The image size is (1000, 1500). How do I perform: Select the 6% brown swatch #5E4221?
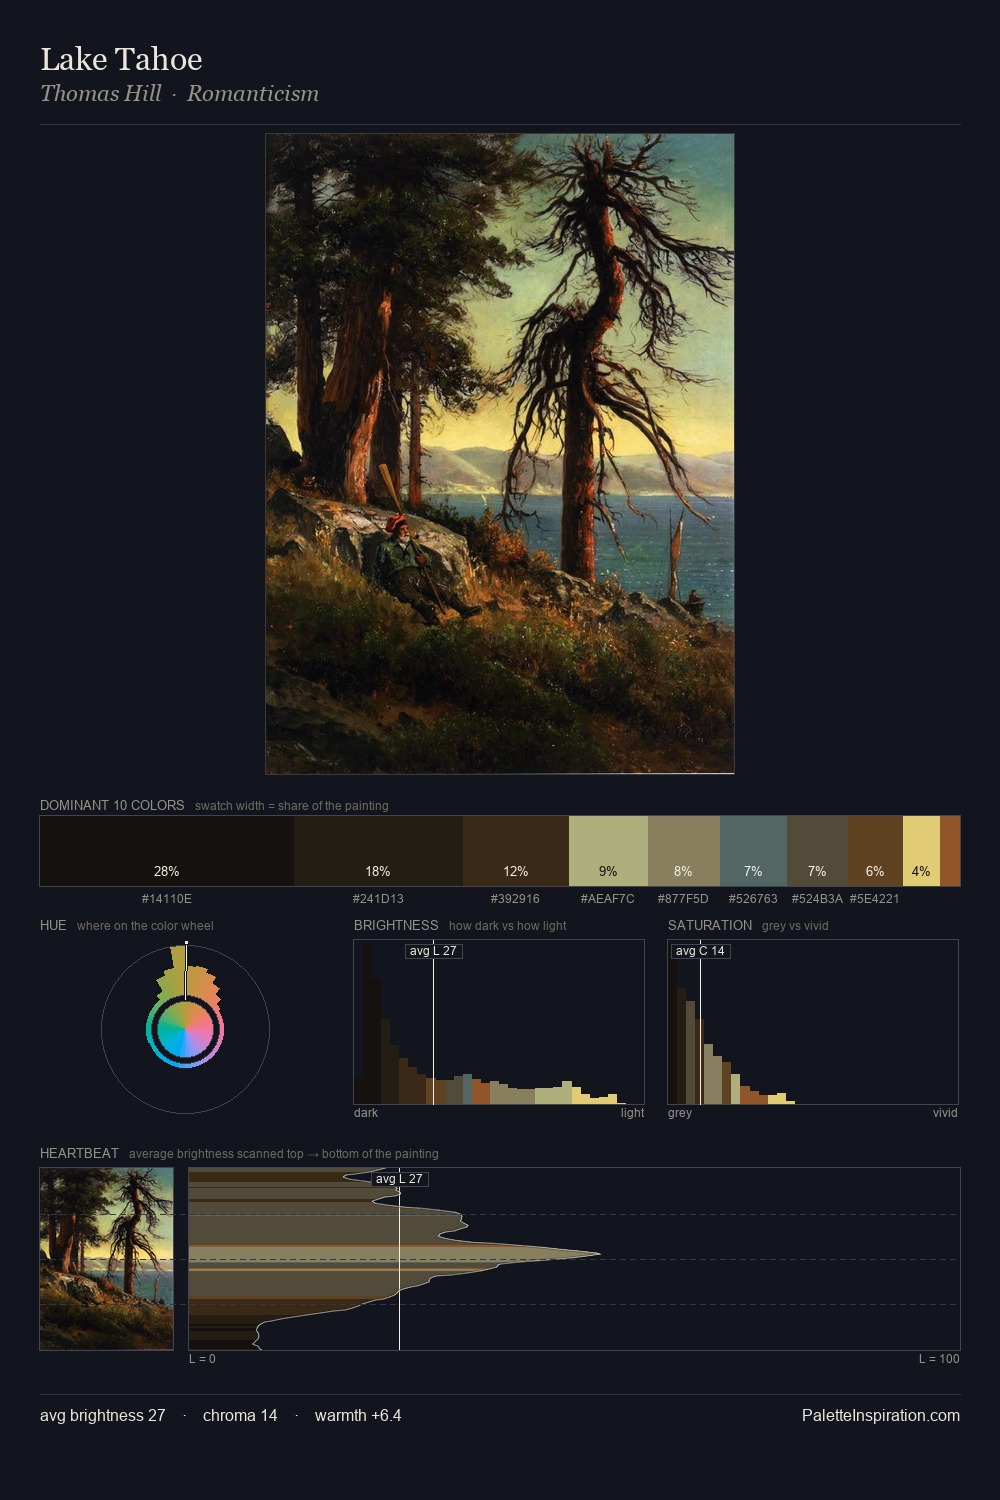click(875, 851)
